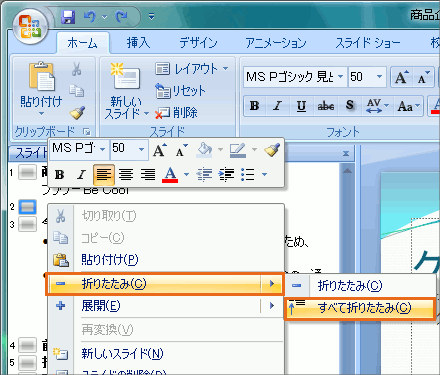This screenshot has height=375, width=440.
Task: Open the 挿入 ribbon tab
Action: [x=138, y=43]
